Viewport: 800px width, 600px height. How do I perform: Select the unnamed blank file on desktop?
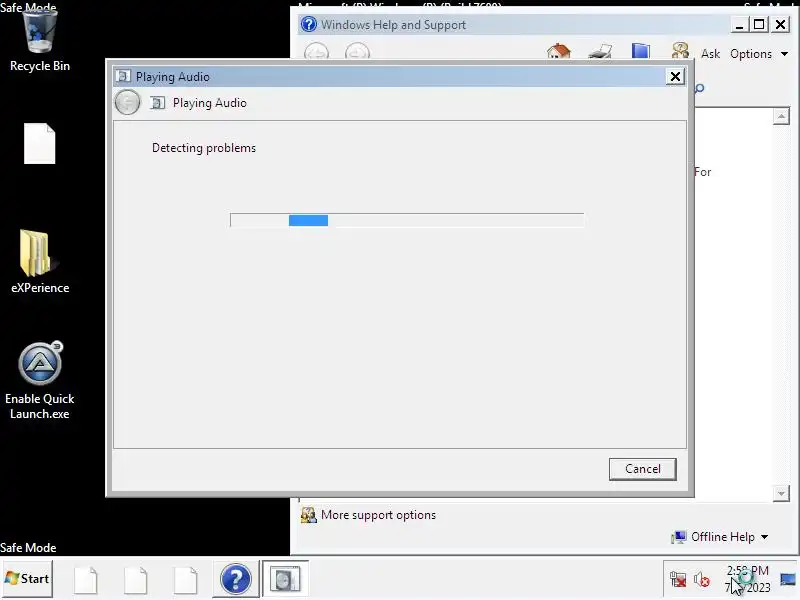(x=39, y=143)
